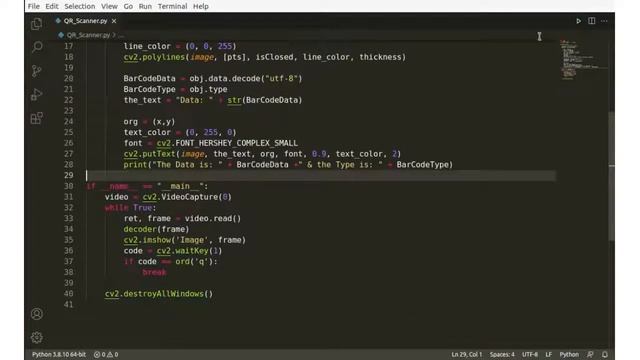Click cv2.destroyAllWindows() on line 40
The image size is (640, 360).
tap(159, 294)
